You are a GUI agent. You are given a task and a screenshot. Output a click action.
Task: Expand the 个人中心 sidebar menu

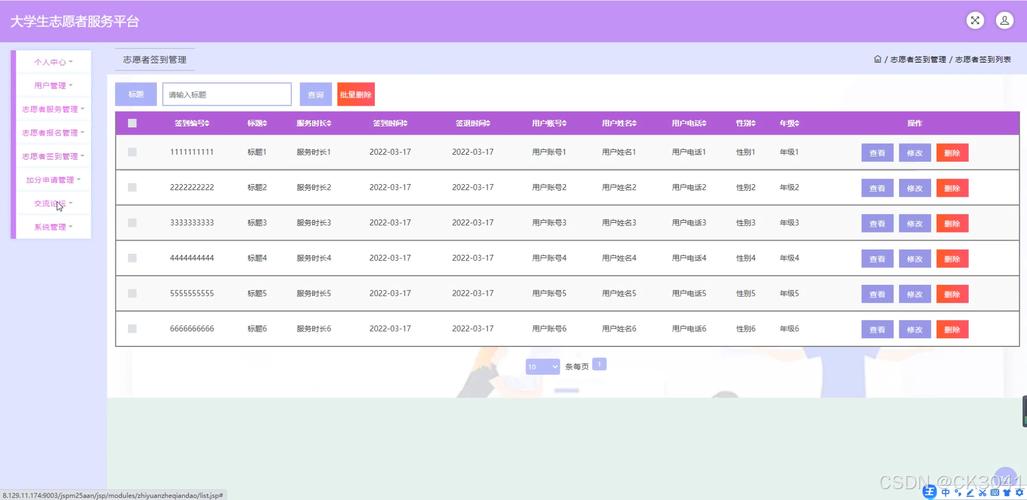pyautogui.click(x=53, y=62)
